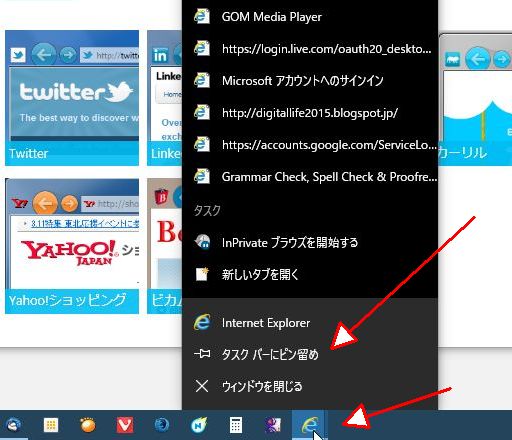Open Thunderbird from the taskbar
This screenshot has width=512, height=440.
coord(14,425)
